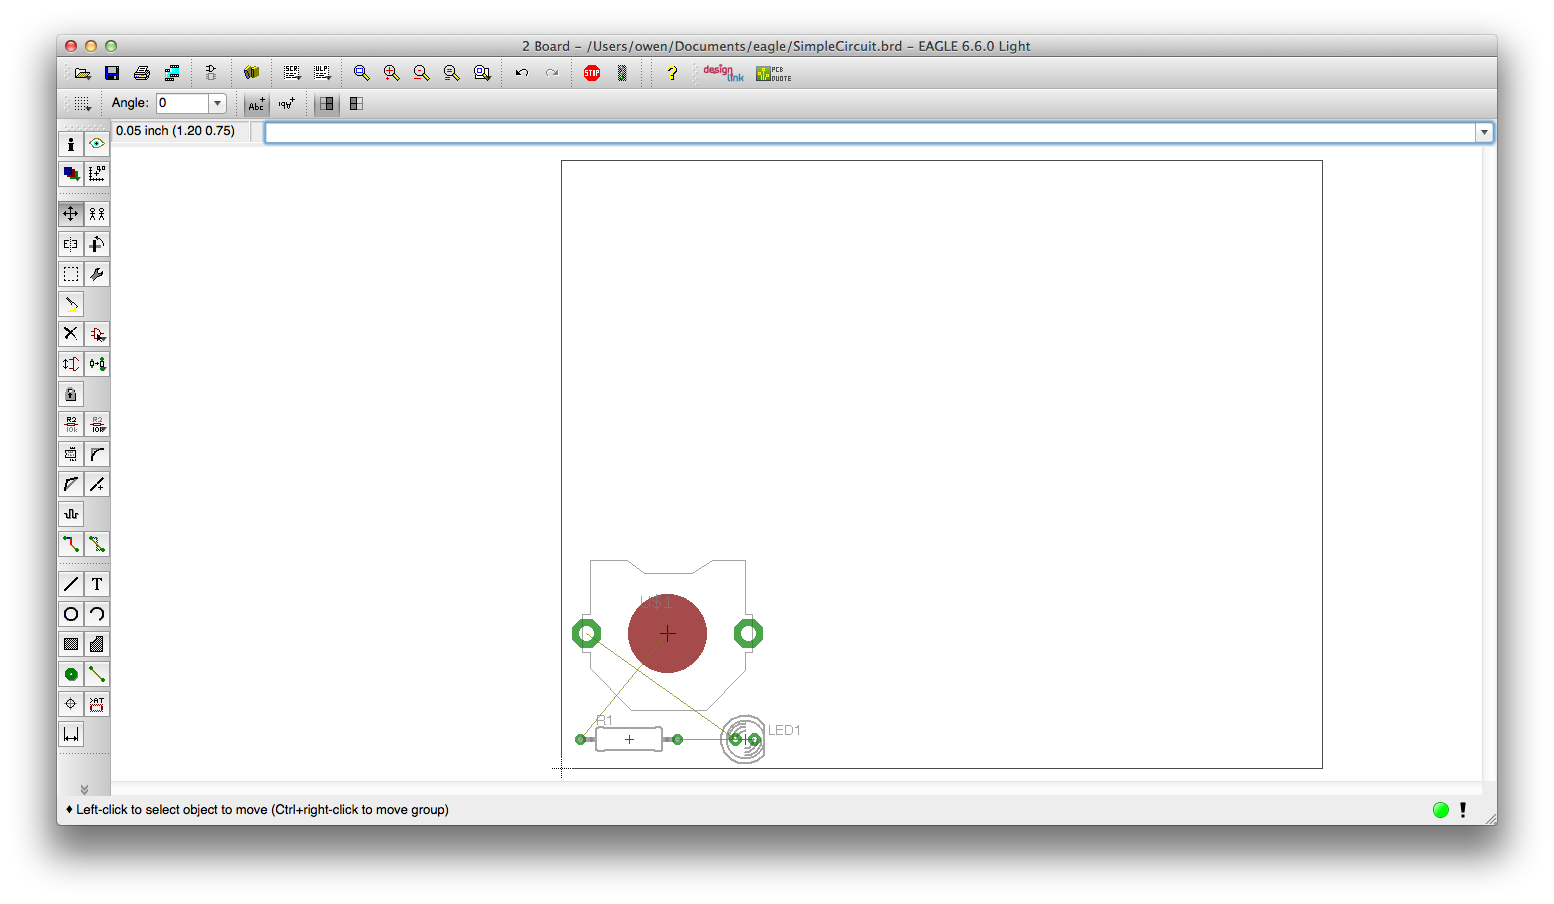Select the Dimension measurement tool

click(70, 735)
